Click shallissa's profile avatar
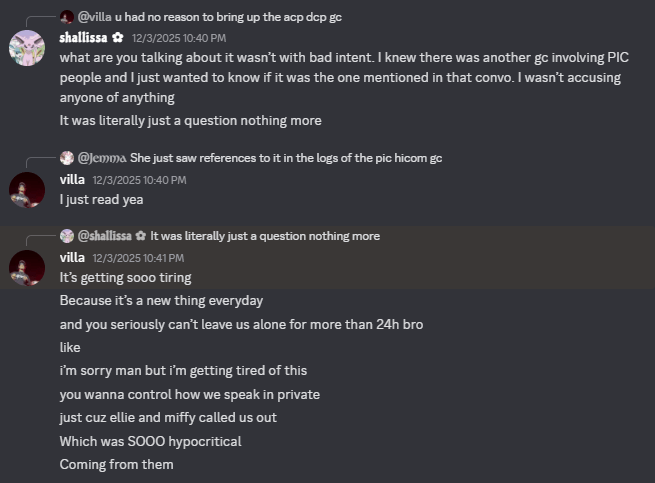Screen dimensions: 655x483 (27, 47)
